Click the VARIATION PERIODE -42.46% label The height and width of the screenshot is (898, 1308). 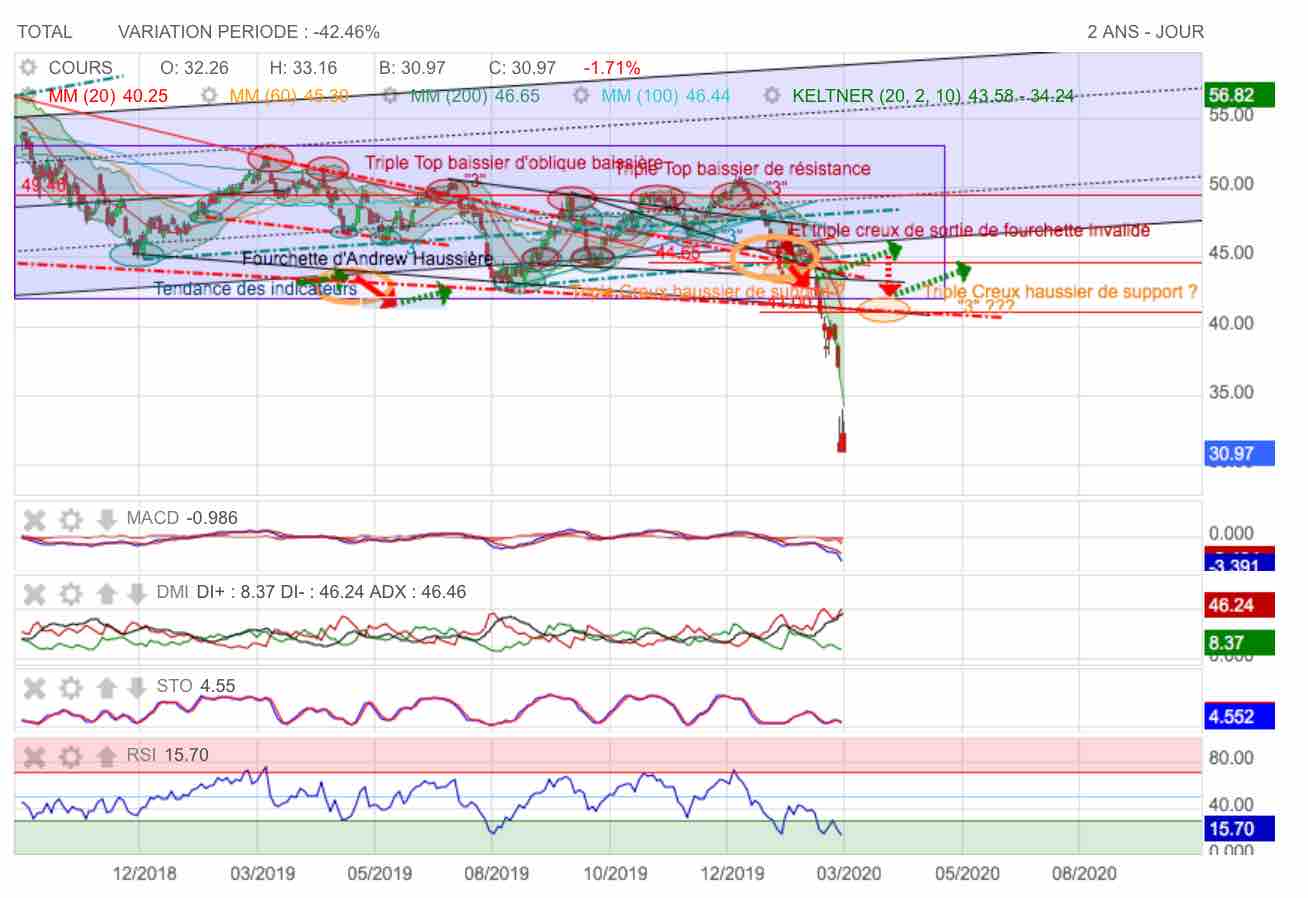click(248, 32)
